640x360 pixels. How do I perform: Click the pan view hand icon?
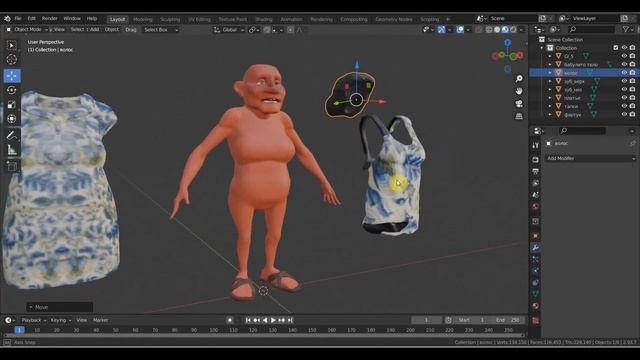click(x=519, y=91)
